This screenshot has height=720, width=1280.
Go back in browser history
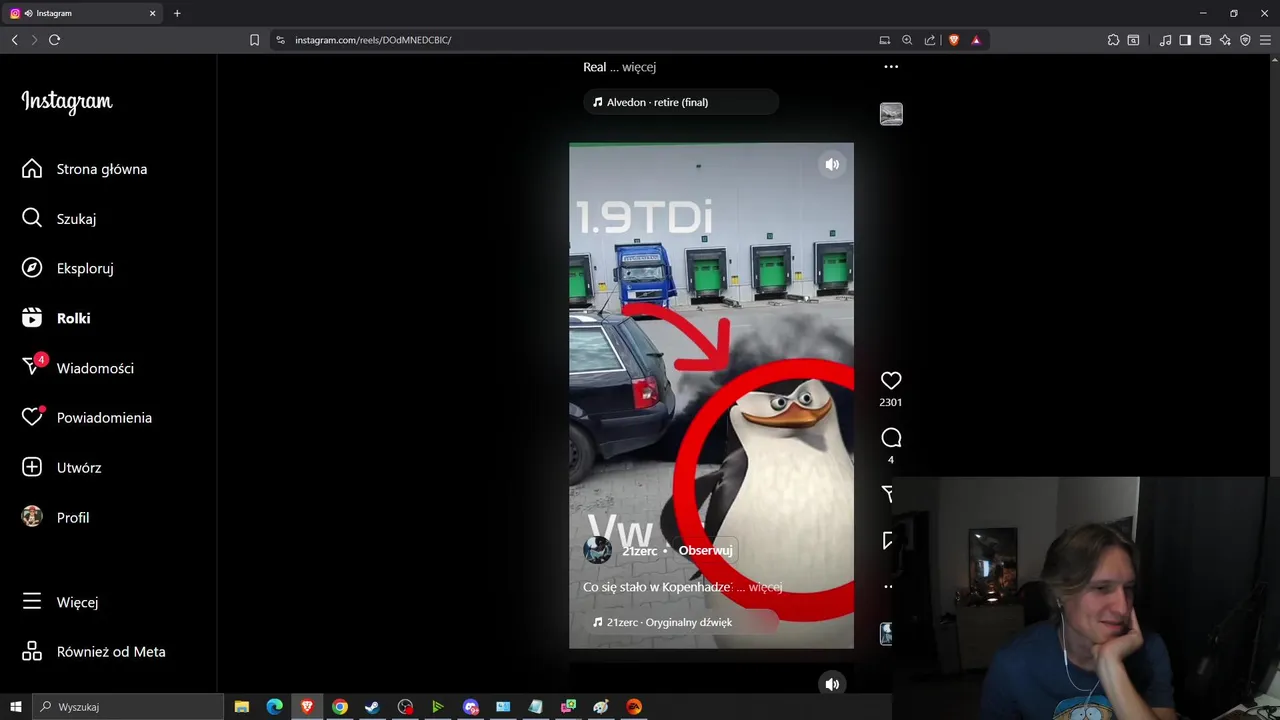pyautogui.click(x=14, y=40)
